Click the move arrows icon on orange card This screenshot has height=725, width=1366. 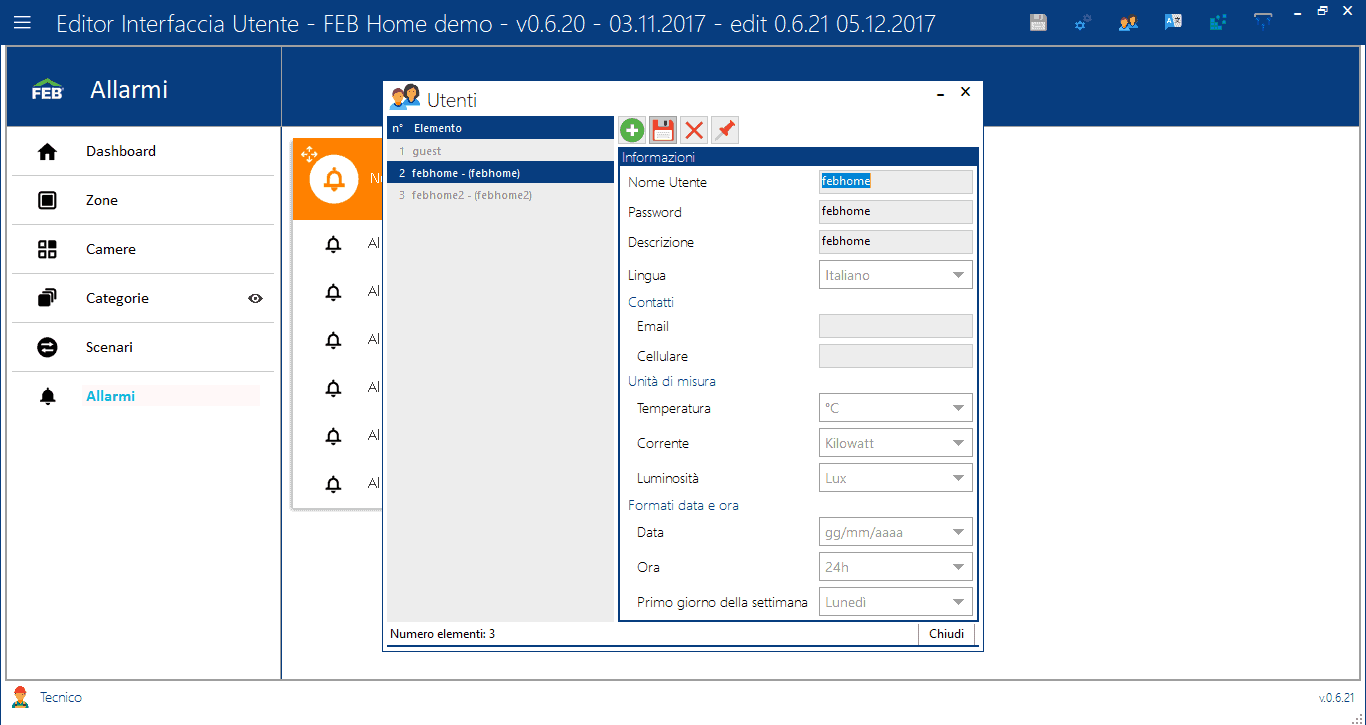point(309,154)
